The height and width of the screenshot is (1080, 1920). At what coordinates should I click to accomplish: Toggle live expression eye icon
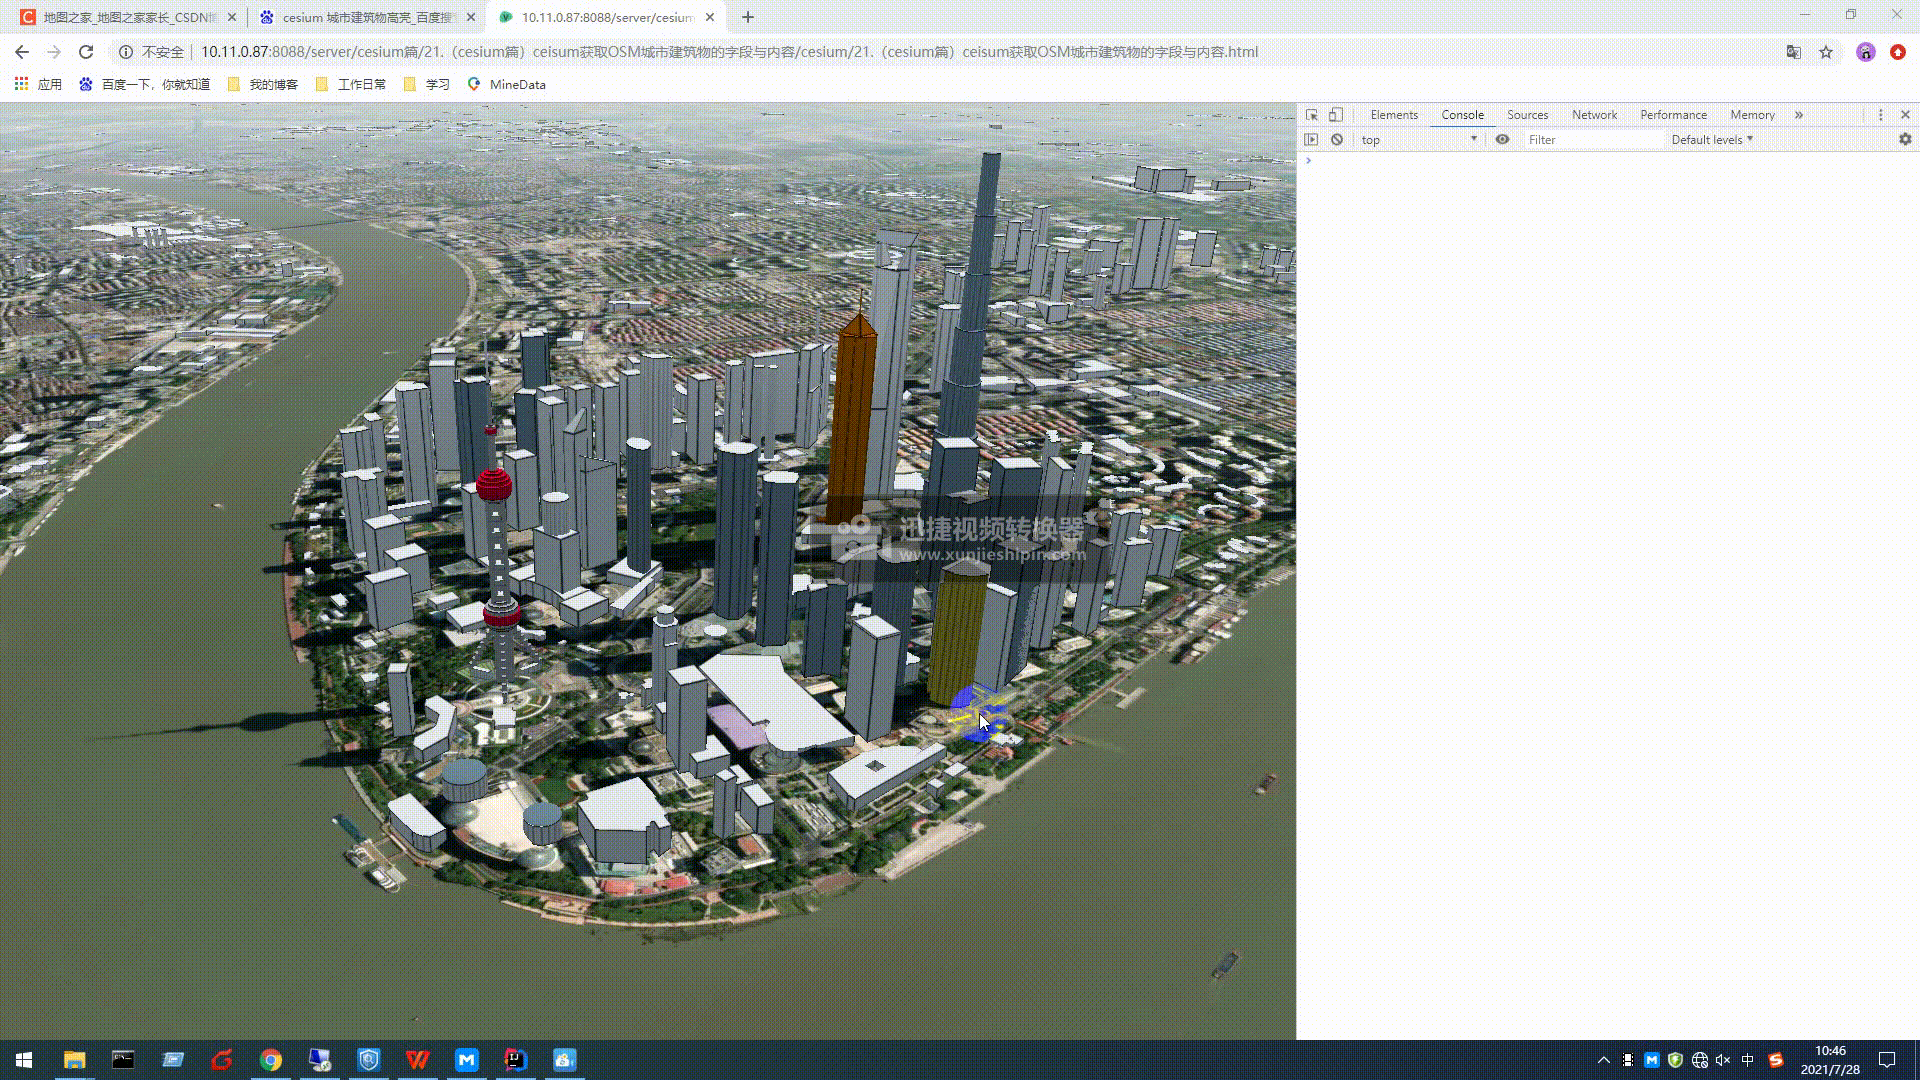click(x=1502, y=140)
